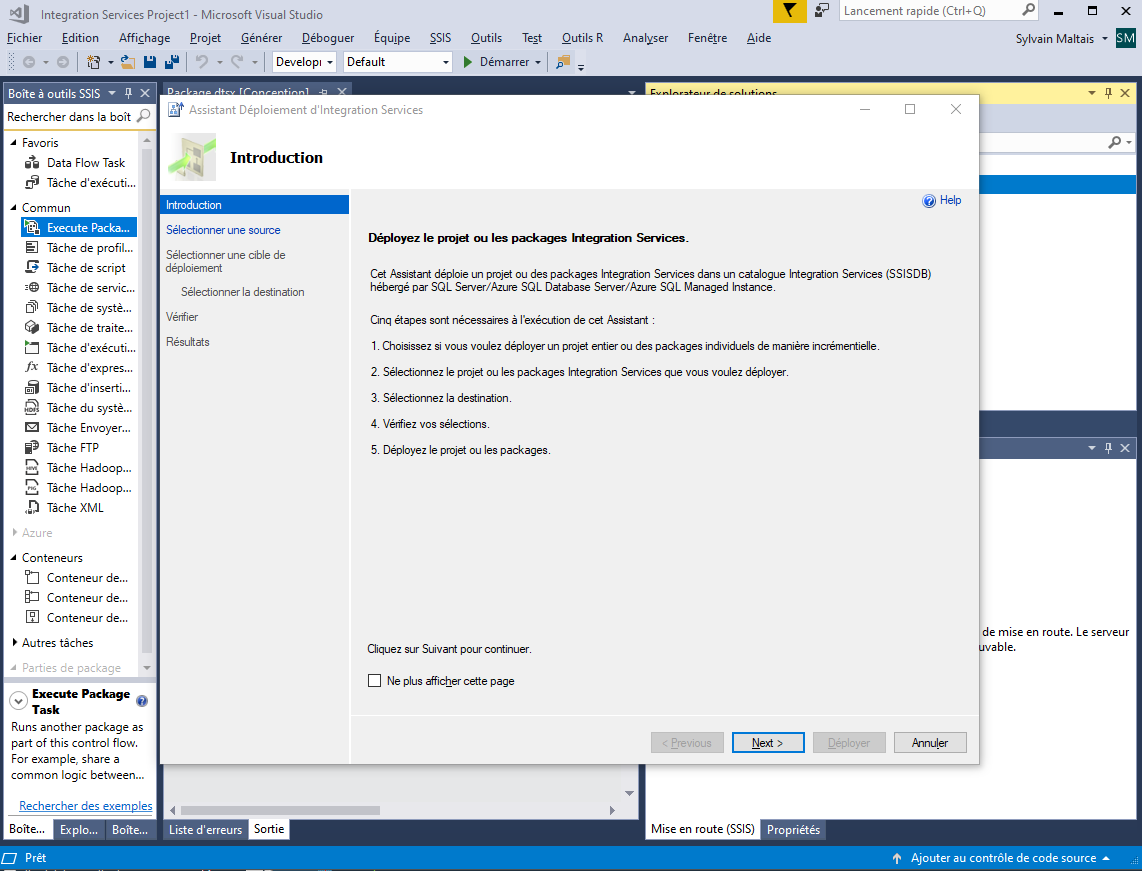Open the SSIS menu
This screenshot has height=871, width=1142.
click(x=440, y=38)
